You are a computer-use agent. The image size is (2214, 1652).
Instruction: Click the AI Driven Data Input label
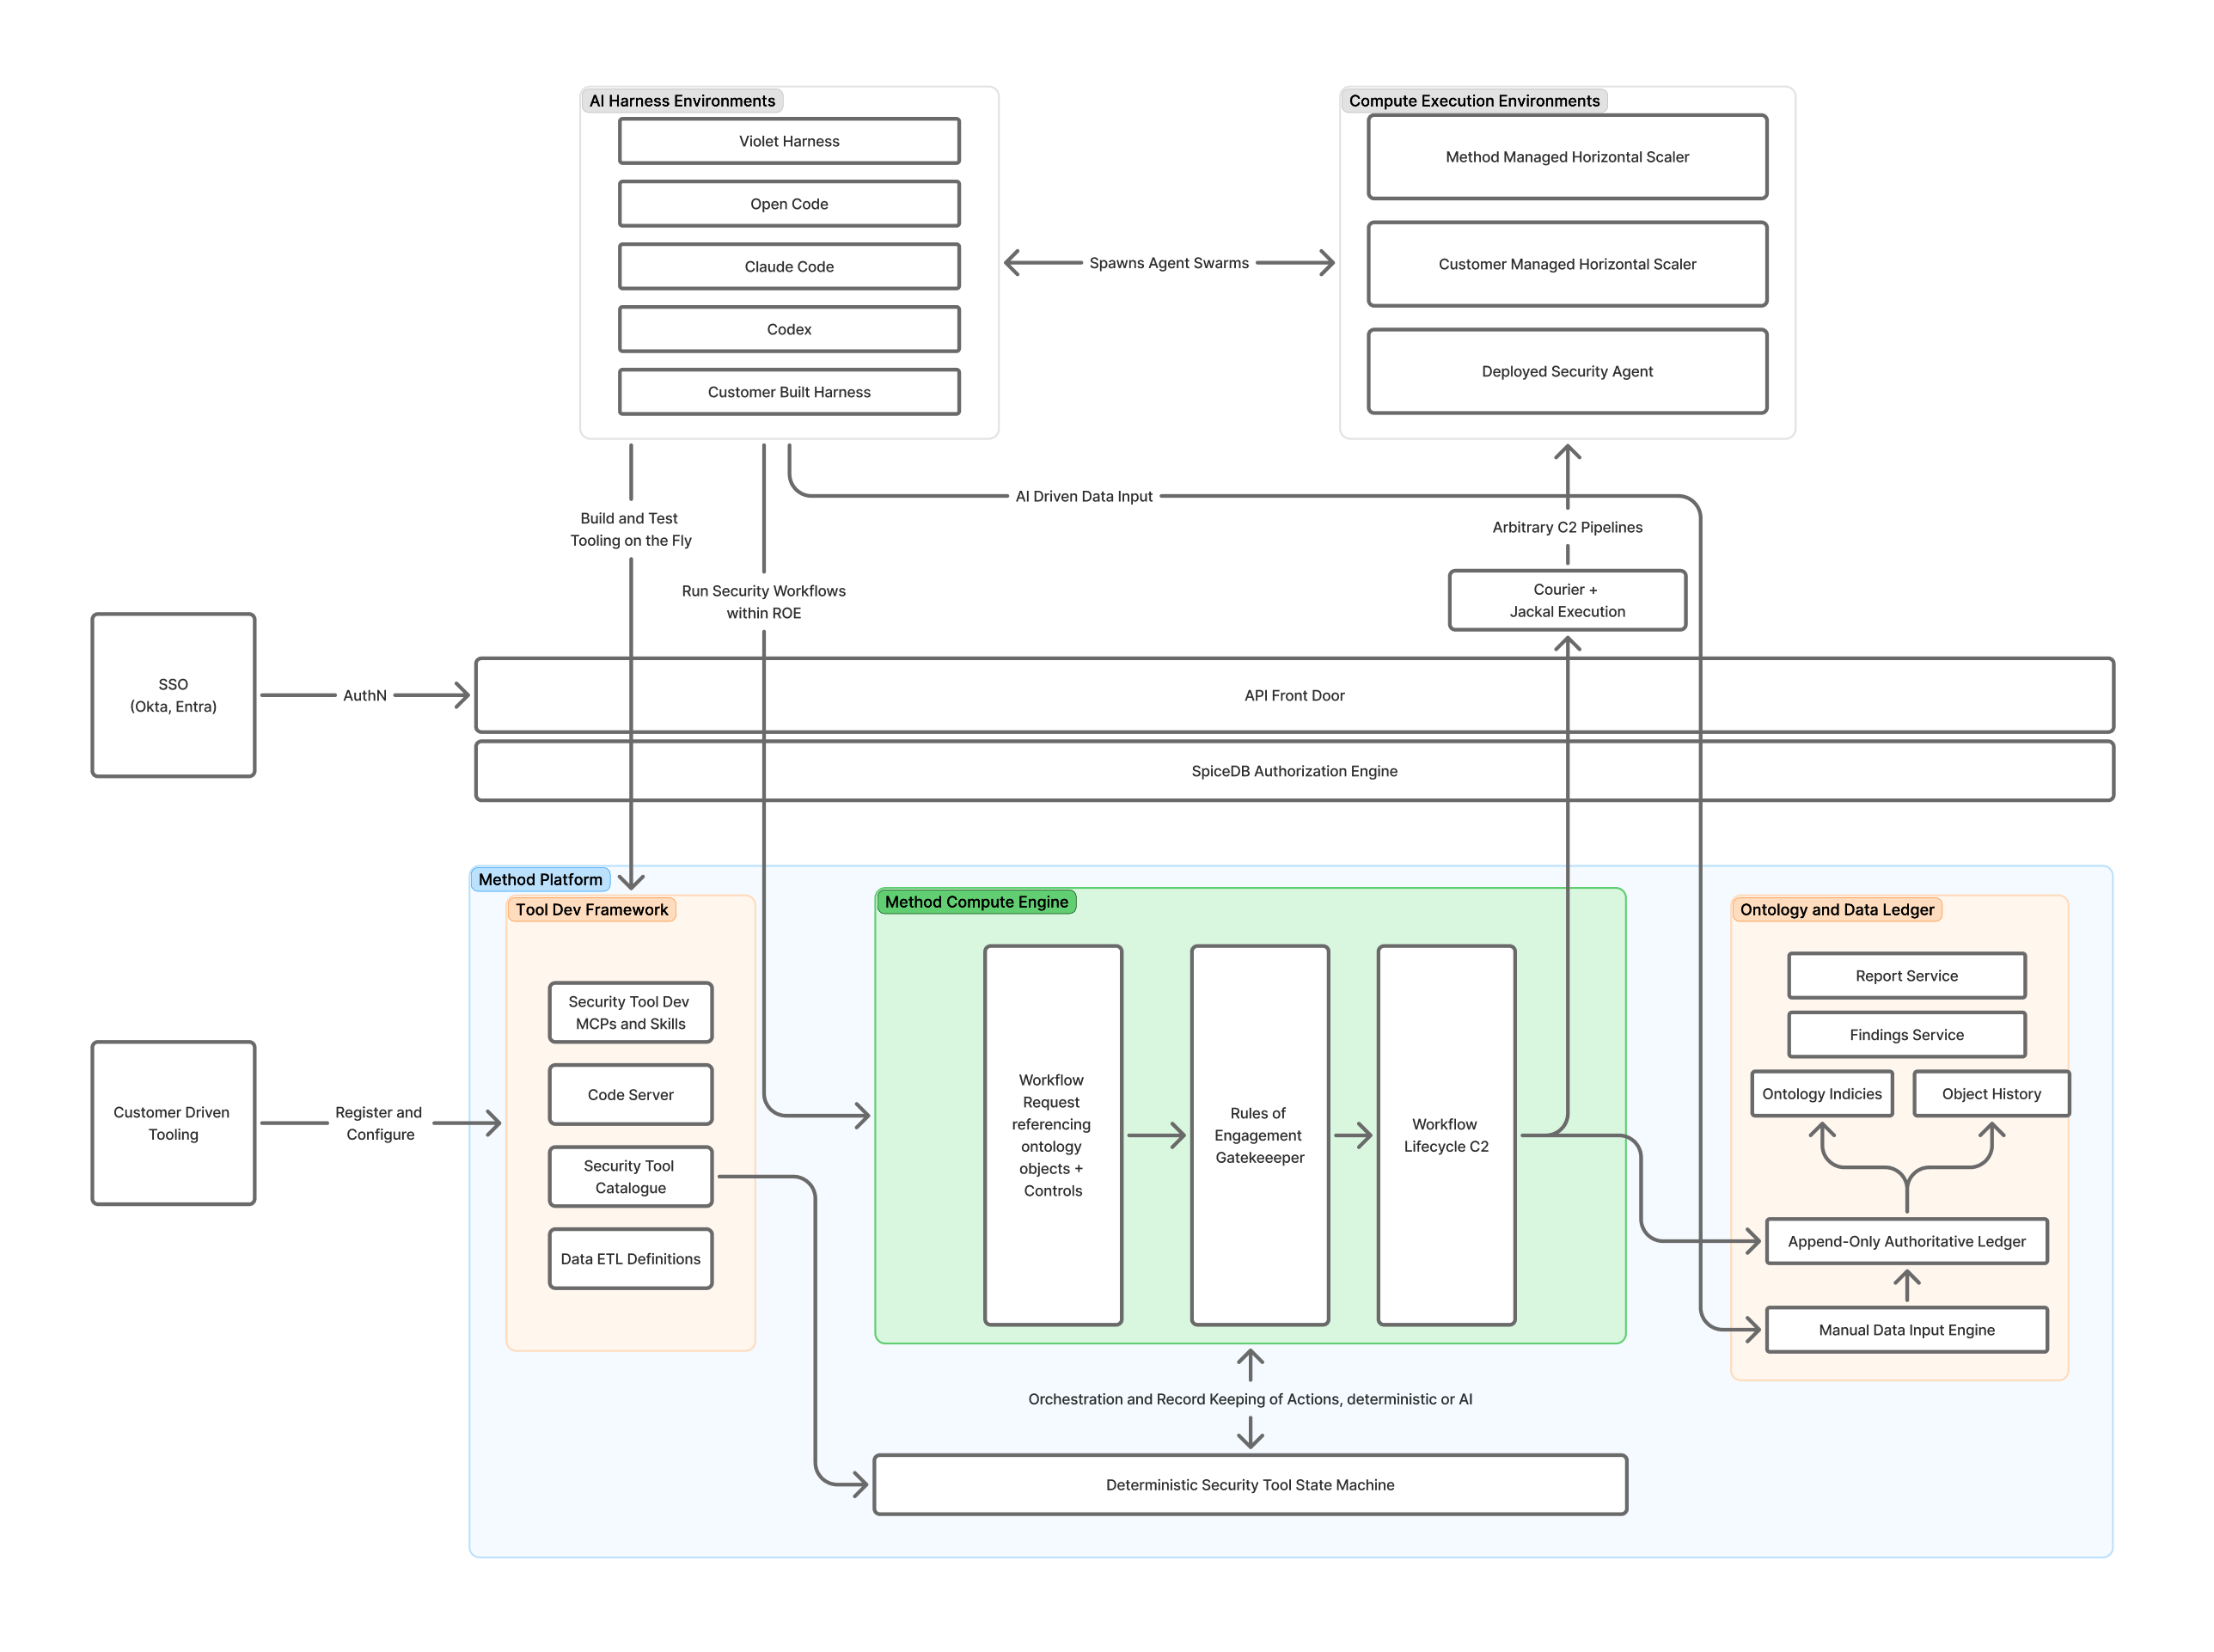pos(1084,496)
